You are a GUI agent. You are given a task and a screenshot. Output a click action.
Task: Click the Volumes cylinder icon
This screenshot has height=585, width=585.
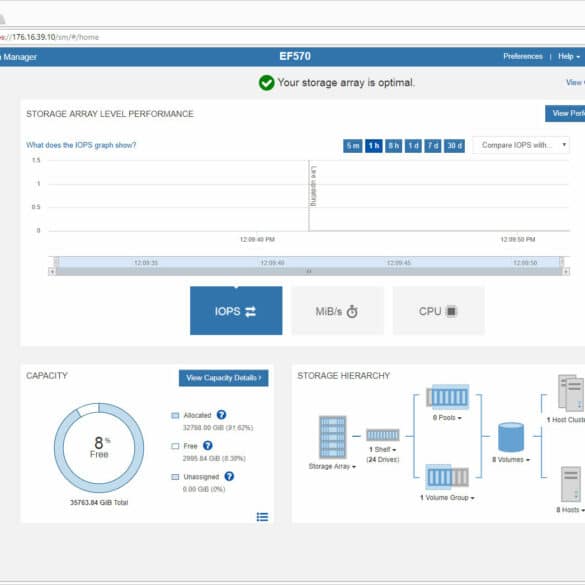pyautogui.click(x=511, y=437)
